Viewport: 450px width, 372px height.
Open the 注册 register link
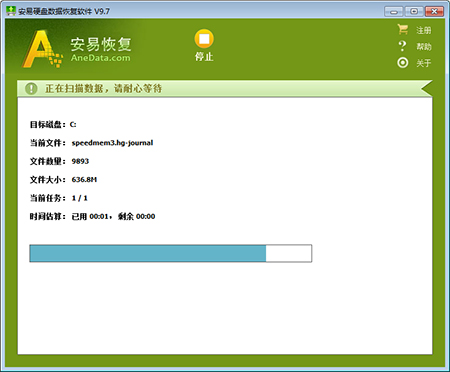click(424, 30)
